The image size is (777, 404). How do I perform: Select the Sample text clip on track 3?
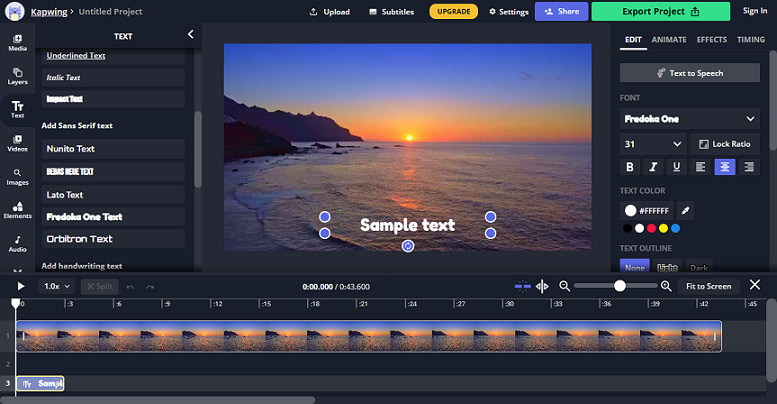(40, 383)
